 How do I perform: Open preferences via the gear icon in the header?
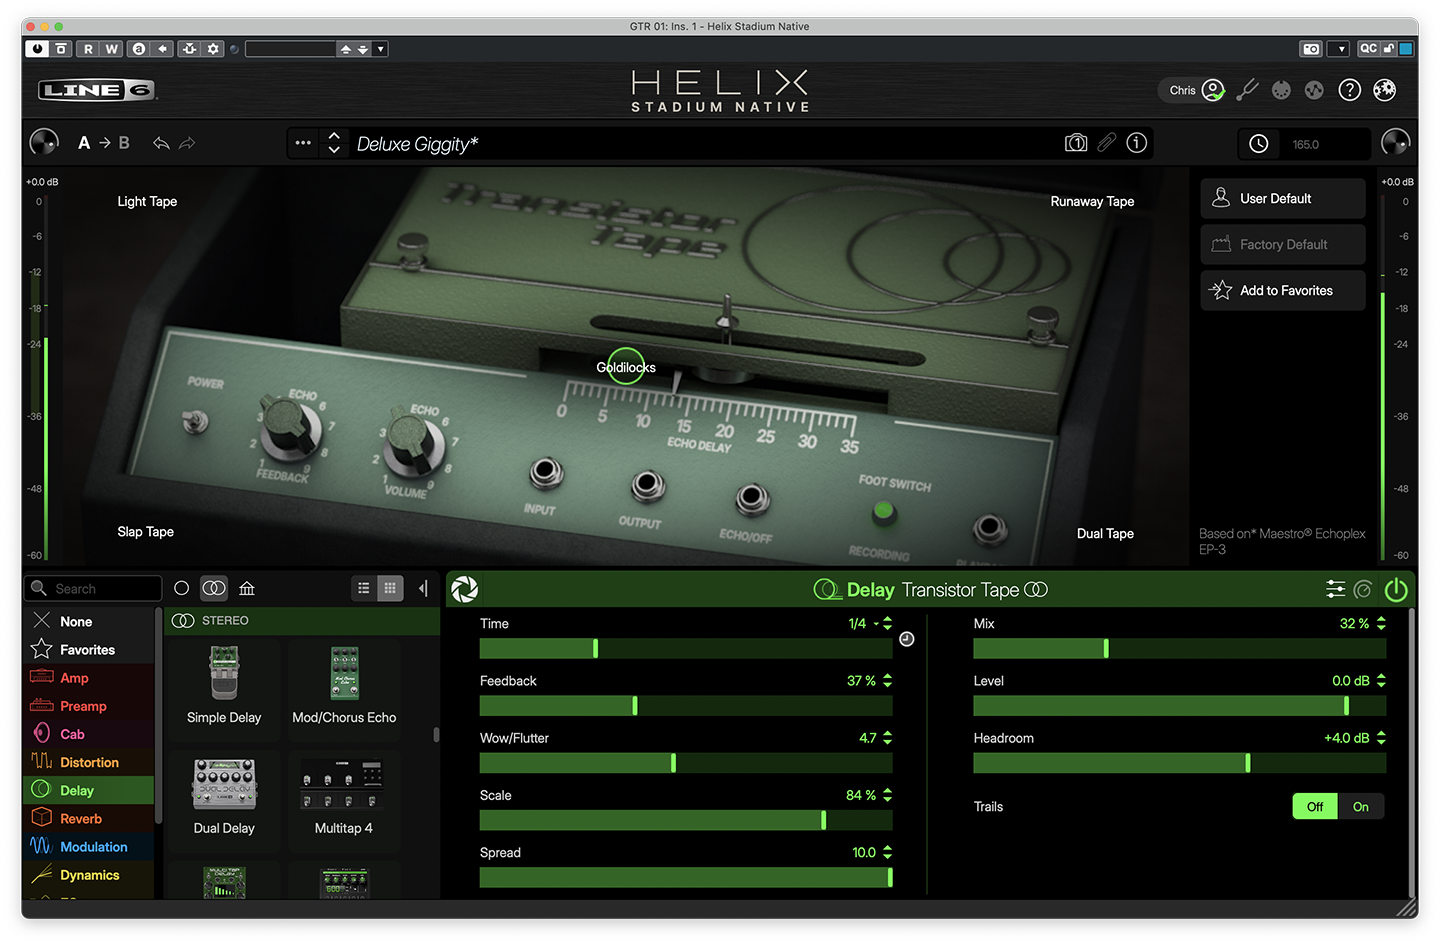click(x=1384, y=90)
